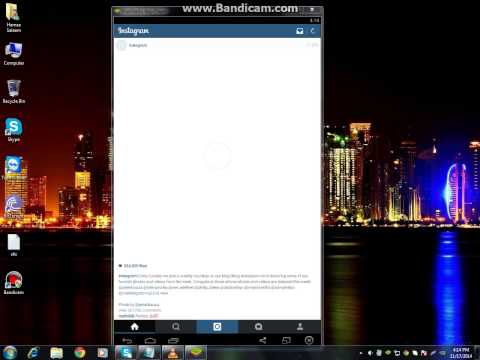Open the post author's username at post top
Screen dimensions: 480x360
(138, 45)
